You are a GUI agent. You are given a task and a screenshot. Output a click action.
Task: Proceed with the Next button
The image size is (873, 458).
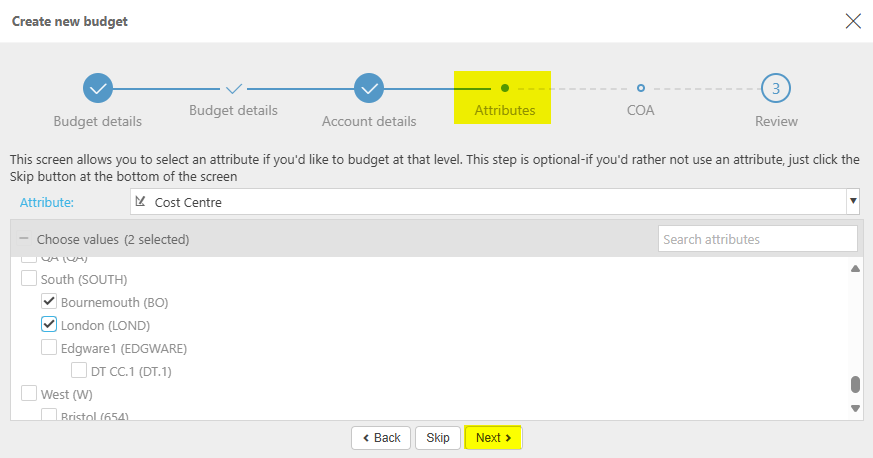(493, 438)
